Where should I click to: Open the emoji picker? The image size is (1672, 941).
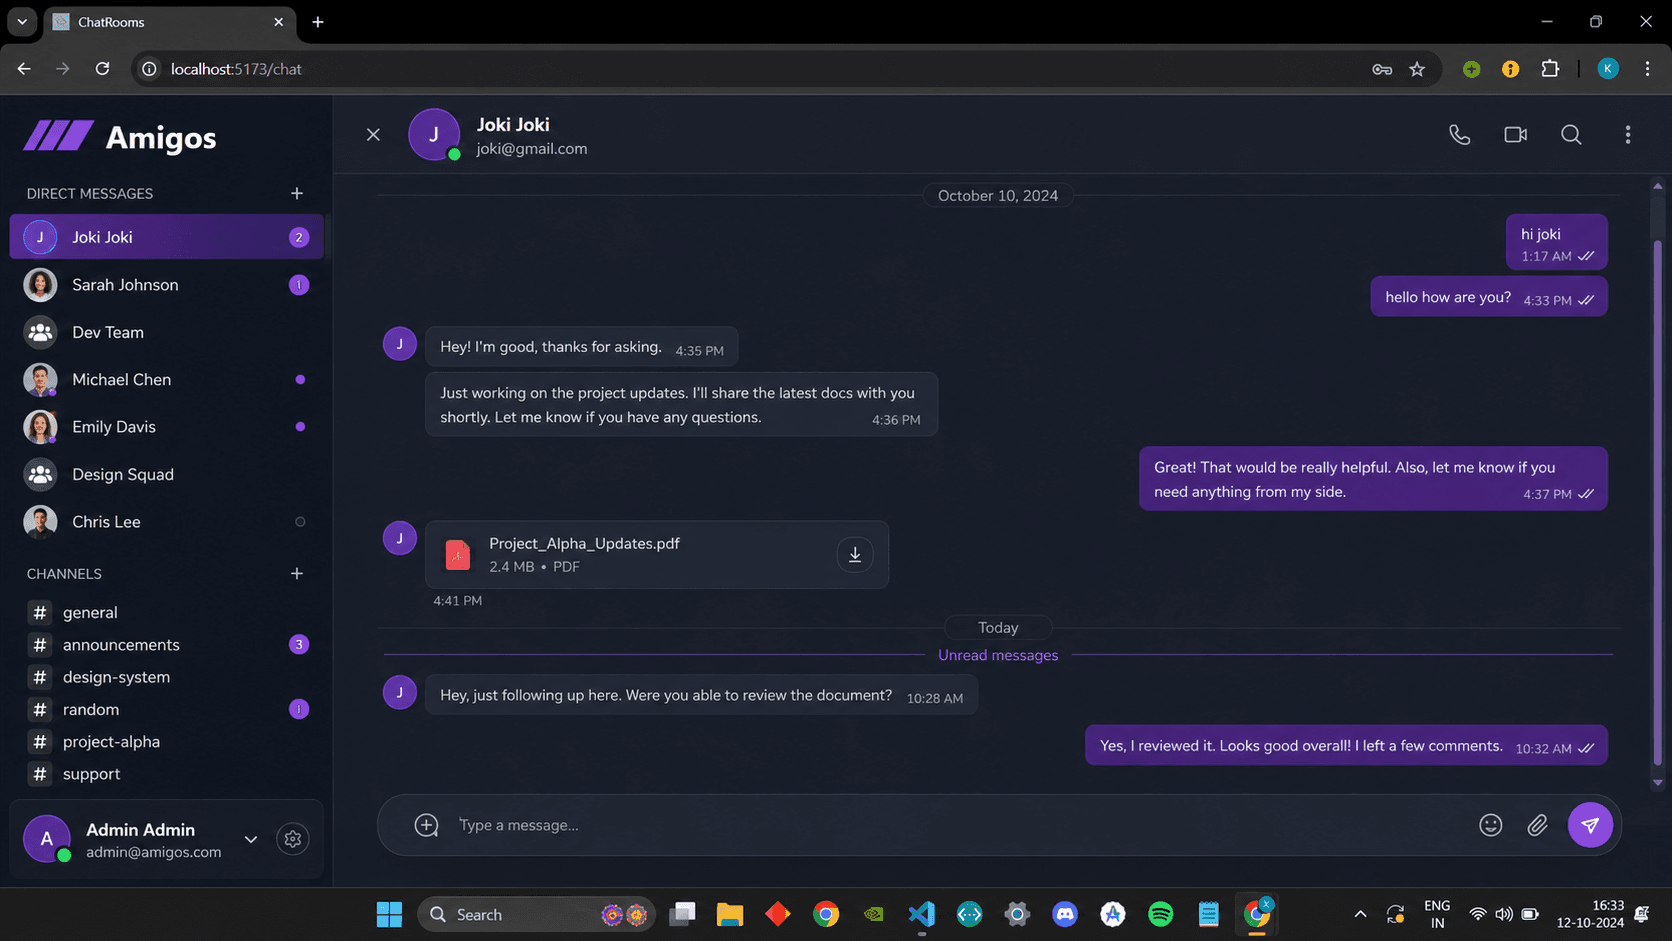tap(1490, 825)
